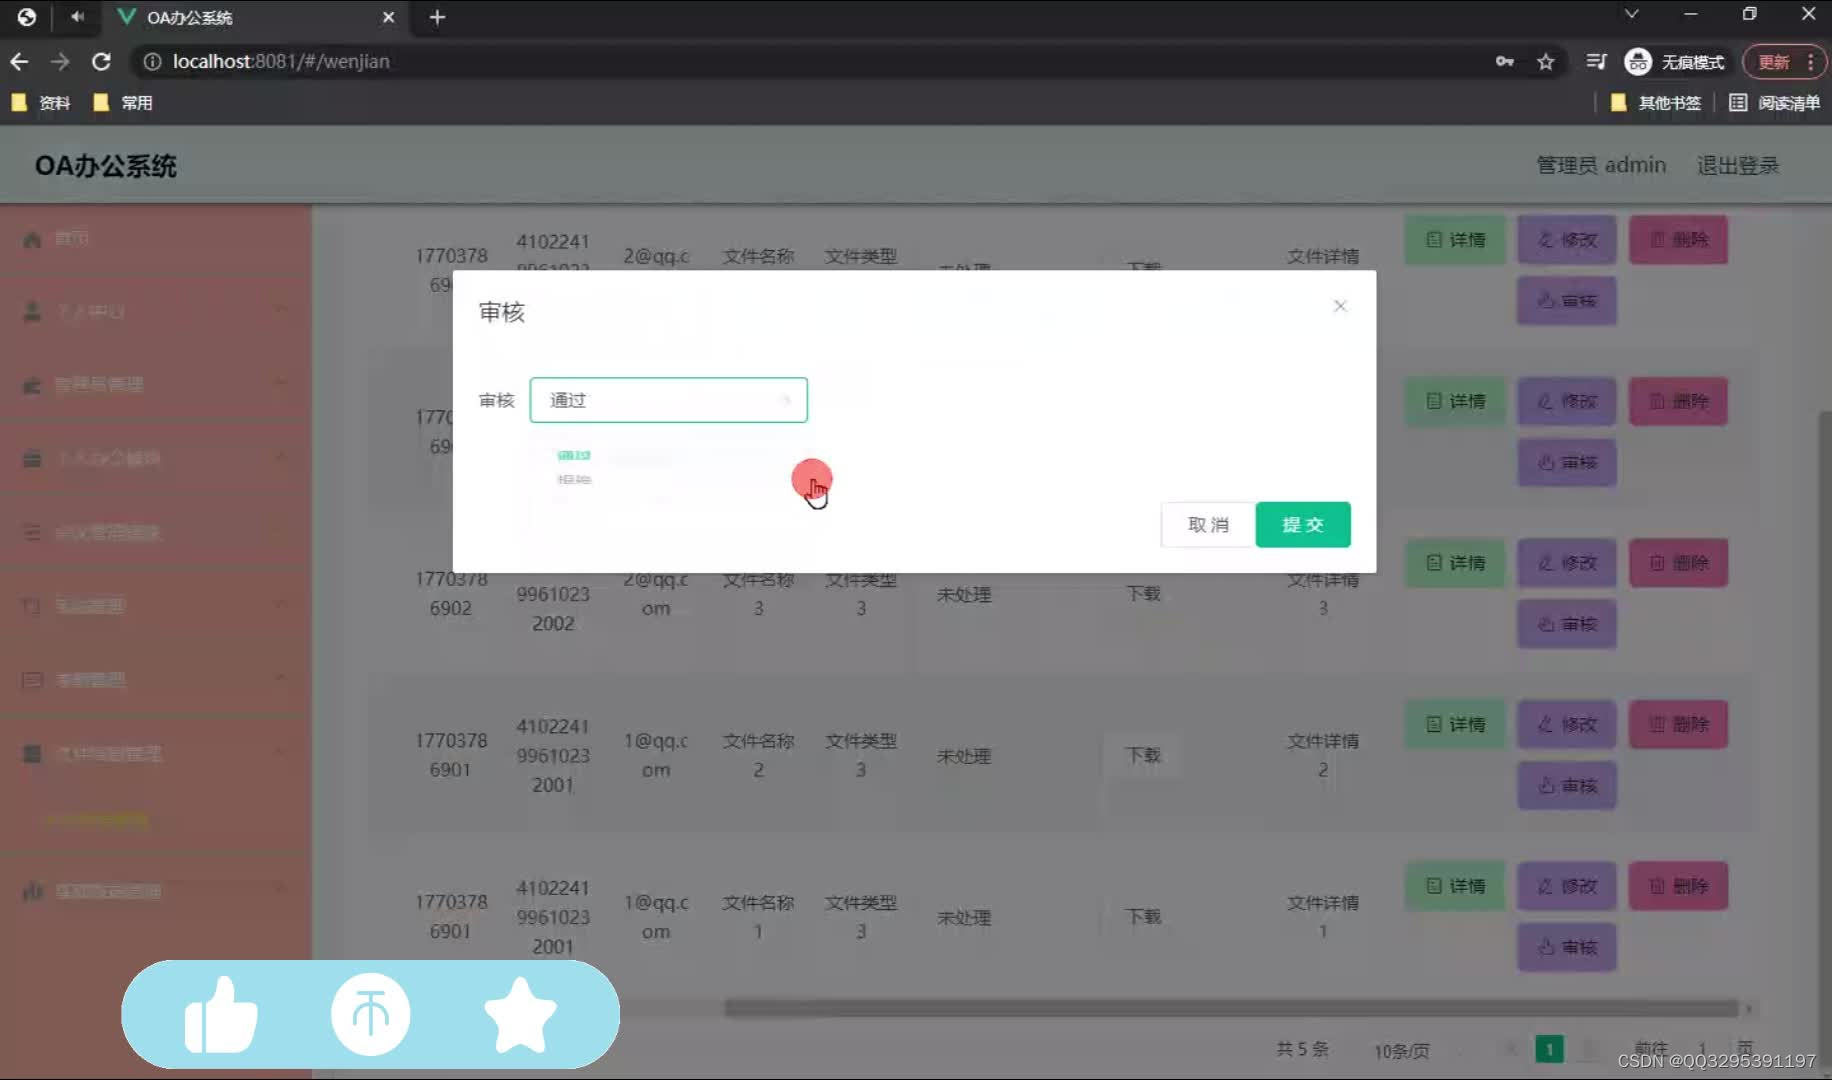1832x1080 pixels.
Task: Open 详情 for the row with 文件名称 3
Action: pos(1455,563)
